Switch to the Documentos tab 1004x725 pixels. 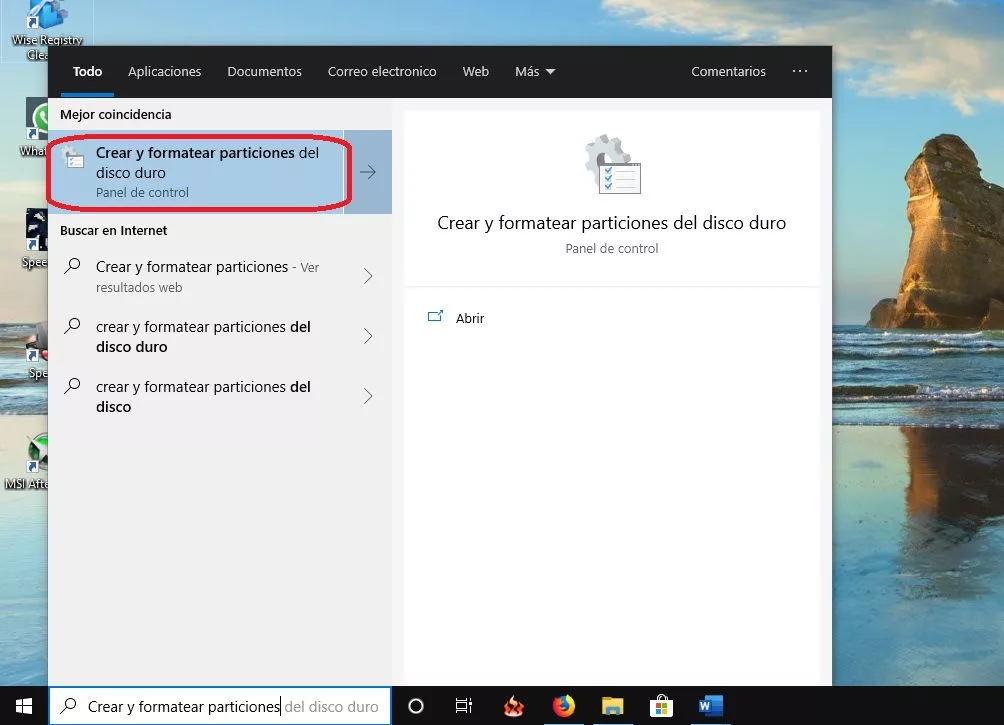[x=264, y=72]
